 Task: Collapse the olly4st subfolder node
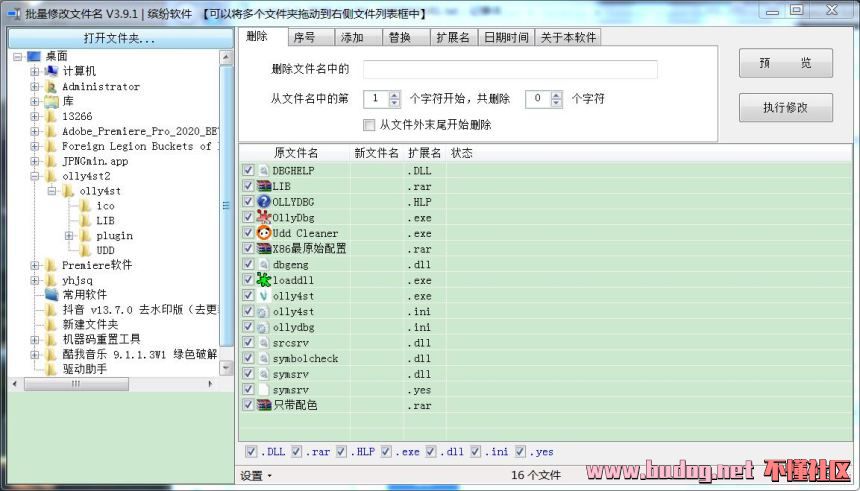click(x=52, y=191)
